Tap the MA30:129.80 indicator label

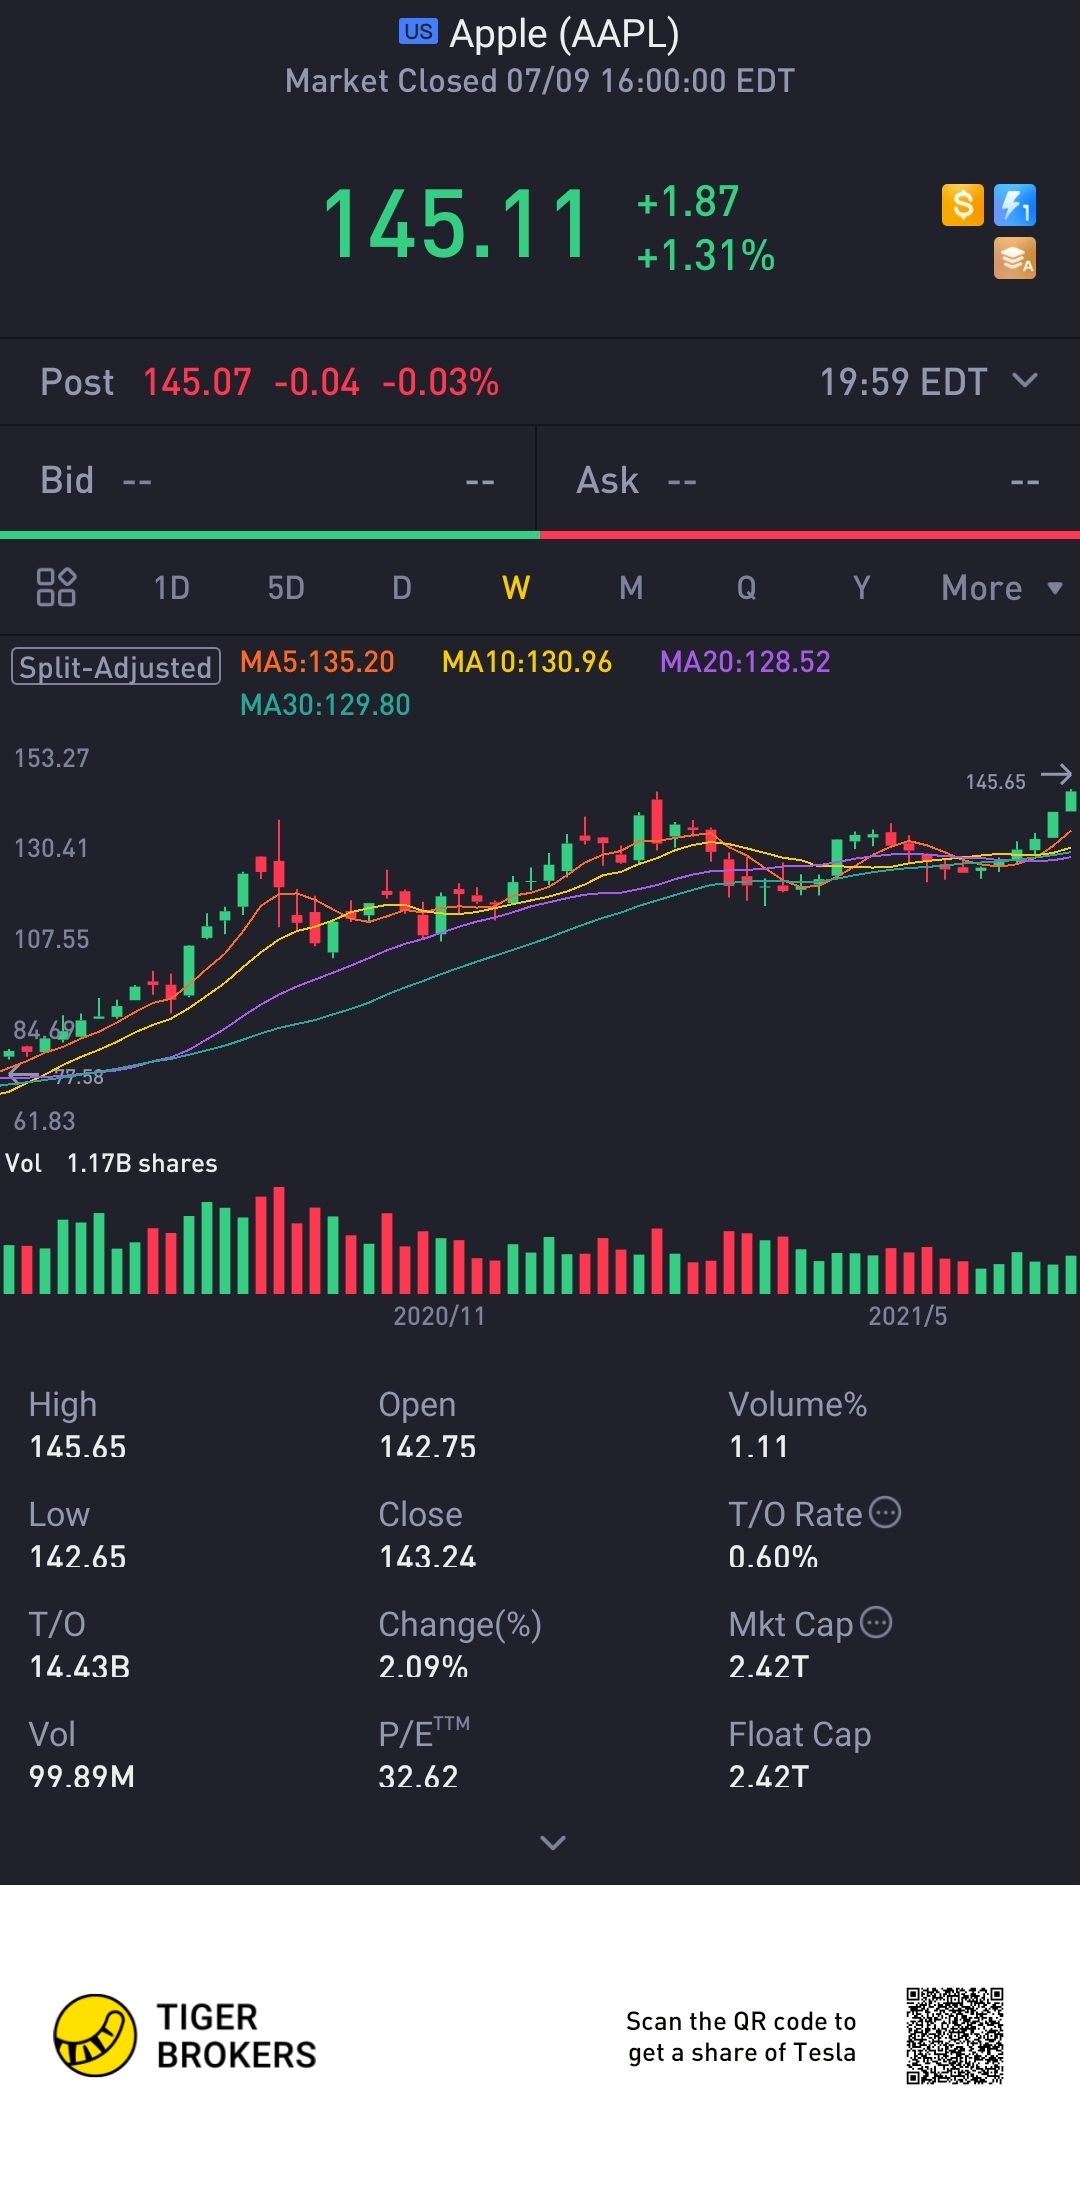coord(325,705)
